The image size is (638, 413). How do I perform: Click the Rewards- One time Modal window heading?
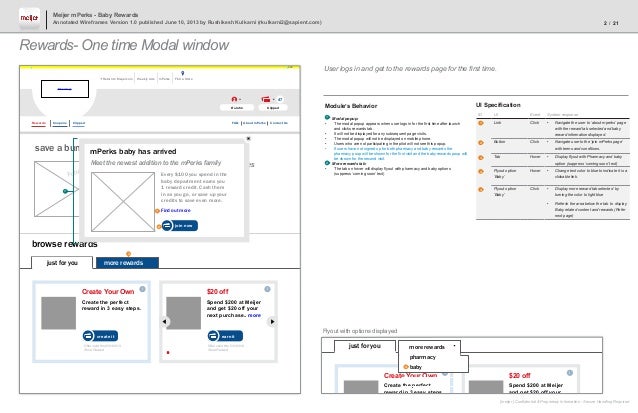click(124, 45)
